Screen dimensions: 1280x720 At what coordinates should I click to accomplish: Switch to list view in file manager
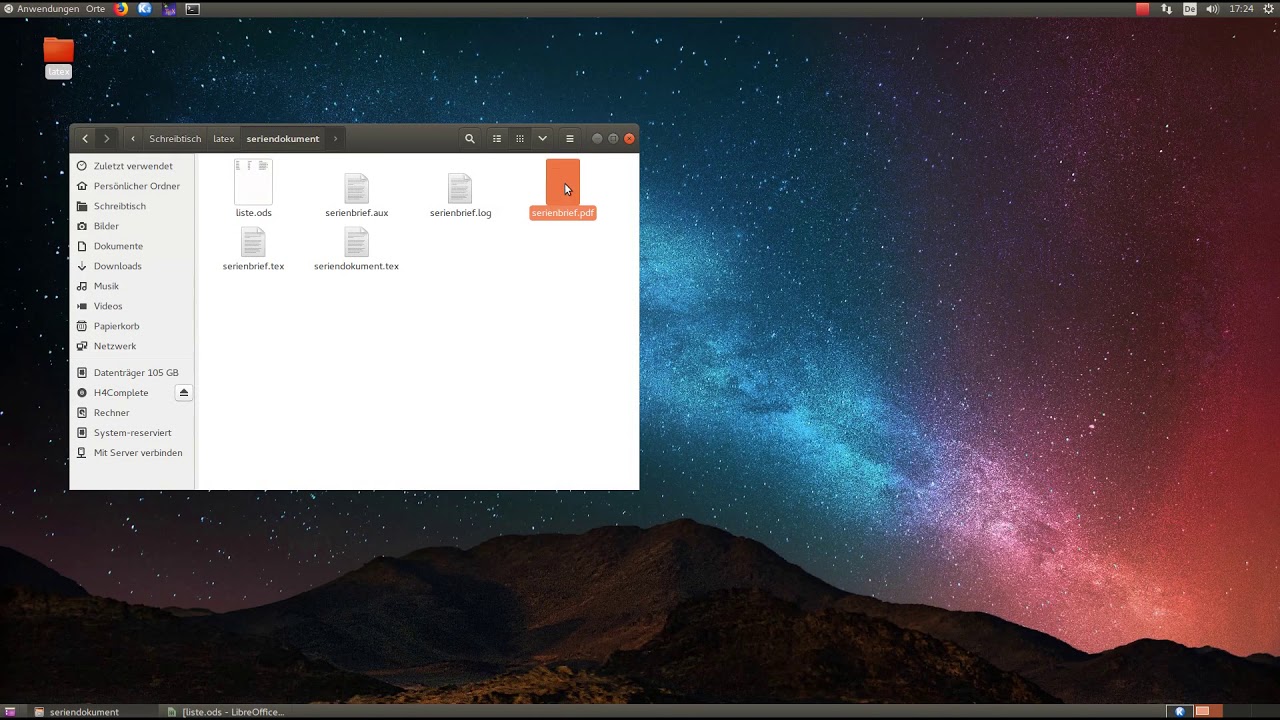click(497, 138)
